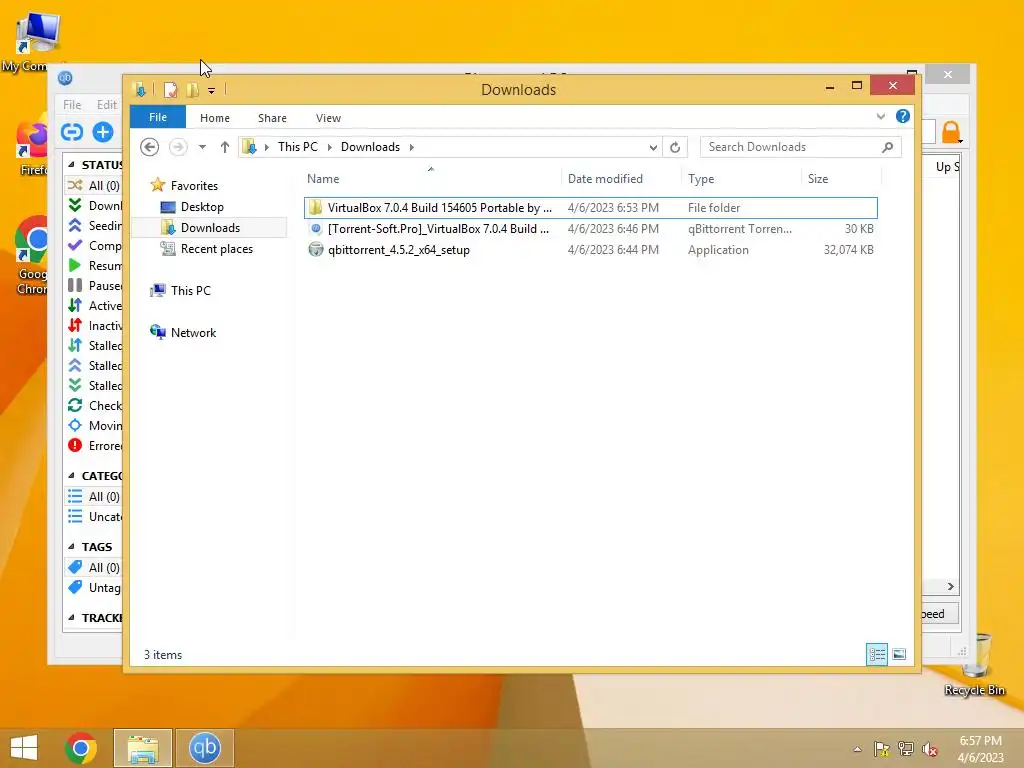This screenshot has height=768, width=1024.
Task: Open Customize Quick Access Toolbar dropdown
Action: (212, 91)
